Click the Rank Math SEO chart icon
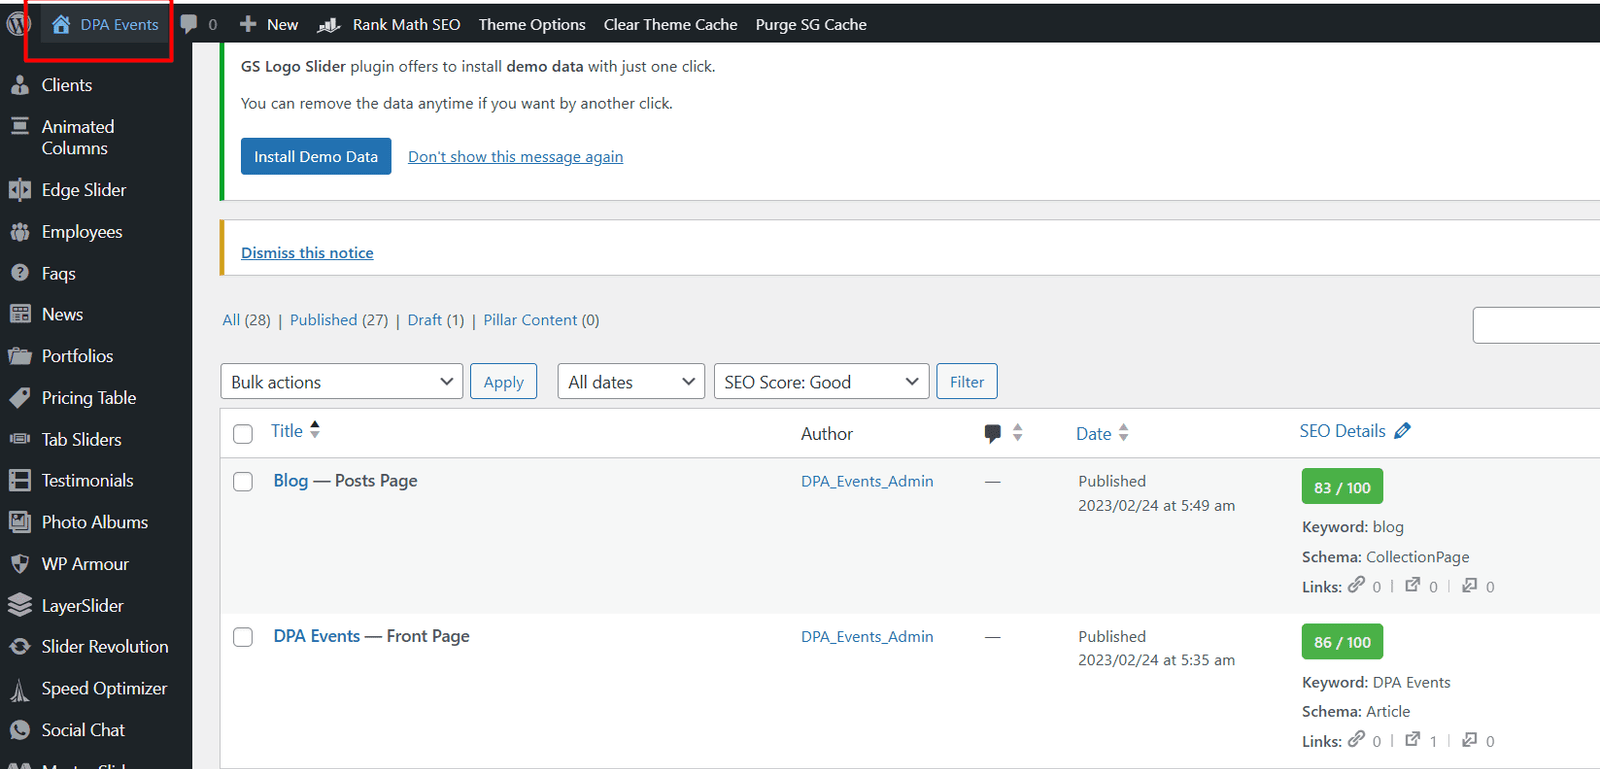This screenshot has height=769, width=1600. click(329, 25)
